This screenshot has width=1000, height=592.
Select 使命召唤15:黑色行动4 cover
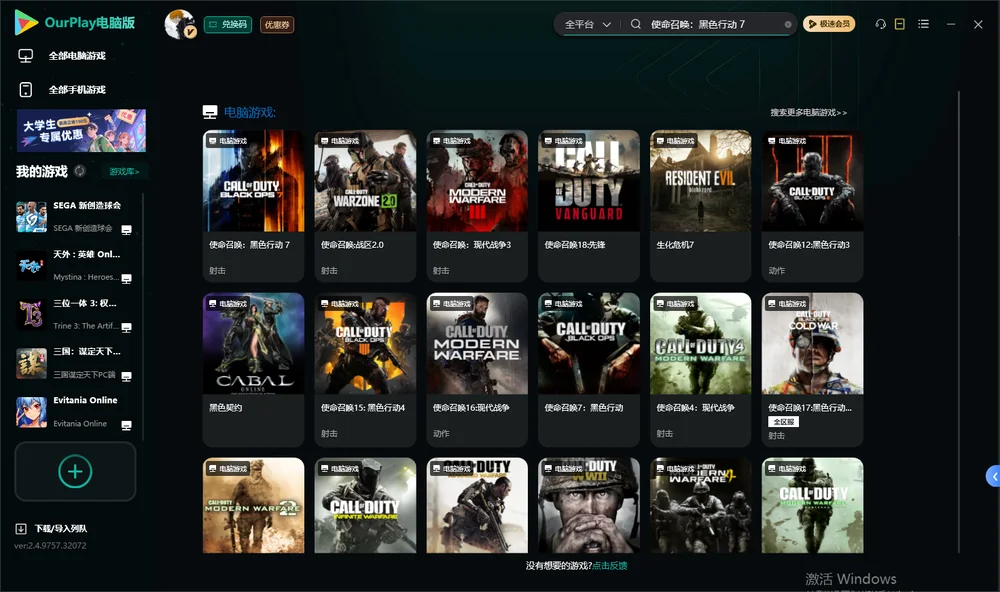pos(365,343)
